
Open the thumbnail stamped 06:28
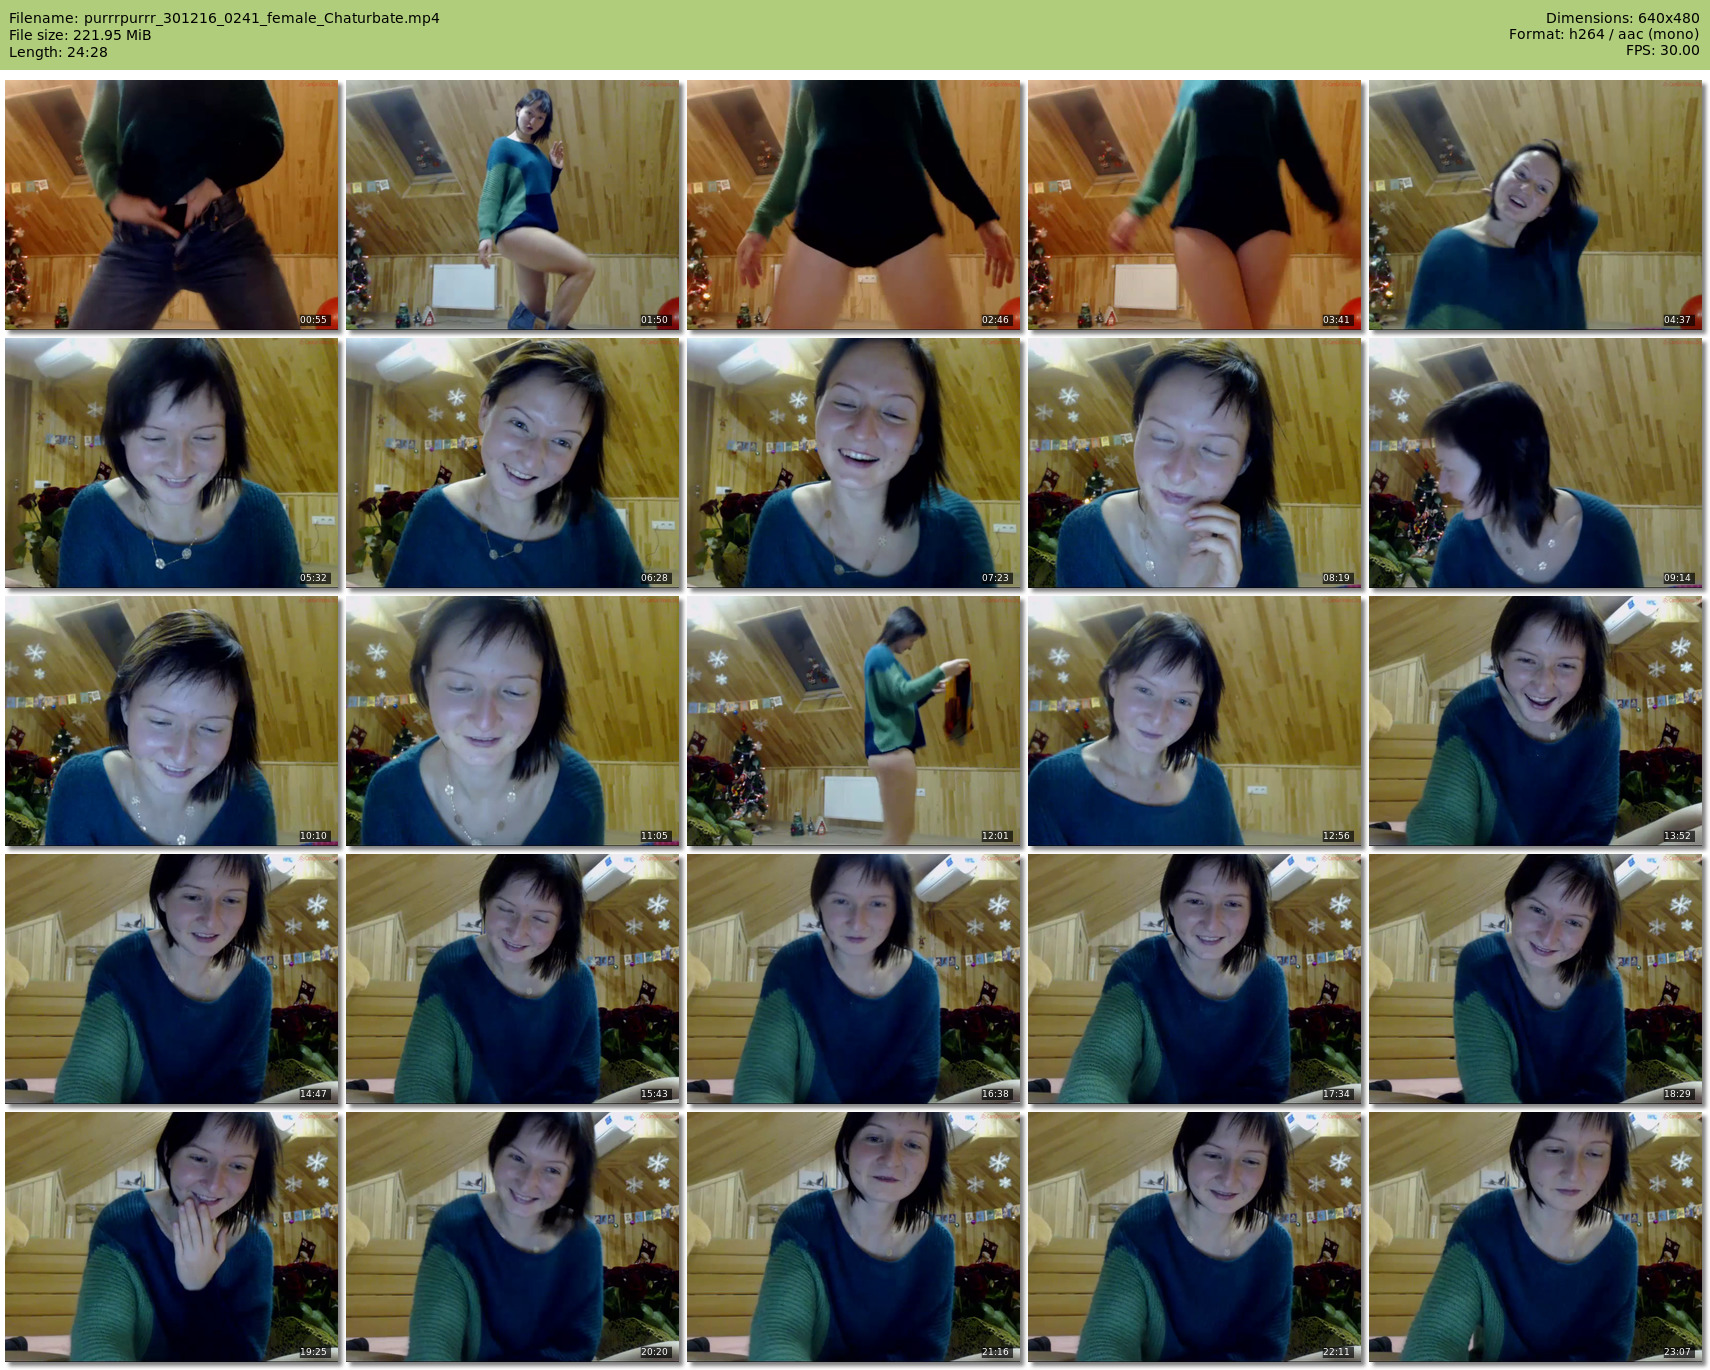[513, 463]
